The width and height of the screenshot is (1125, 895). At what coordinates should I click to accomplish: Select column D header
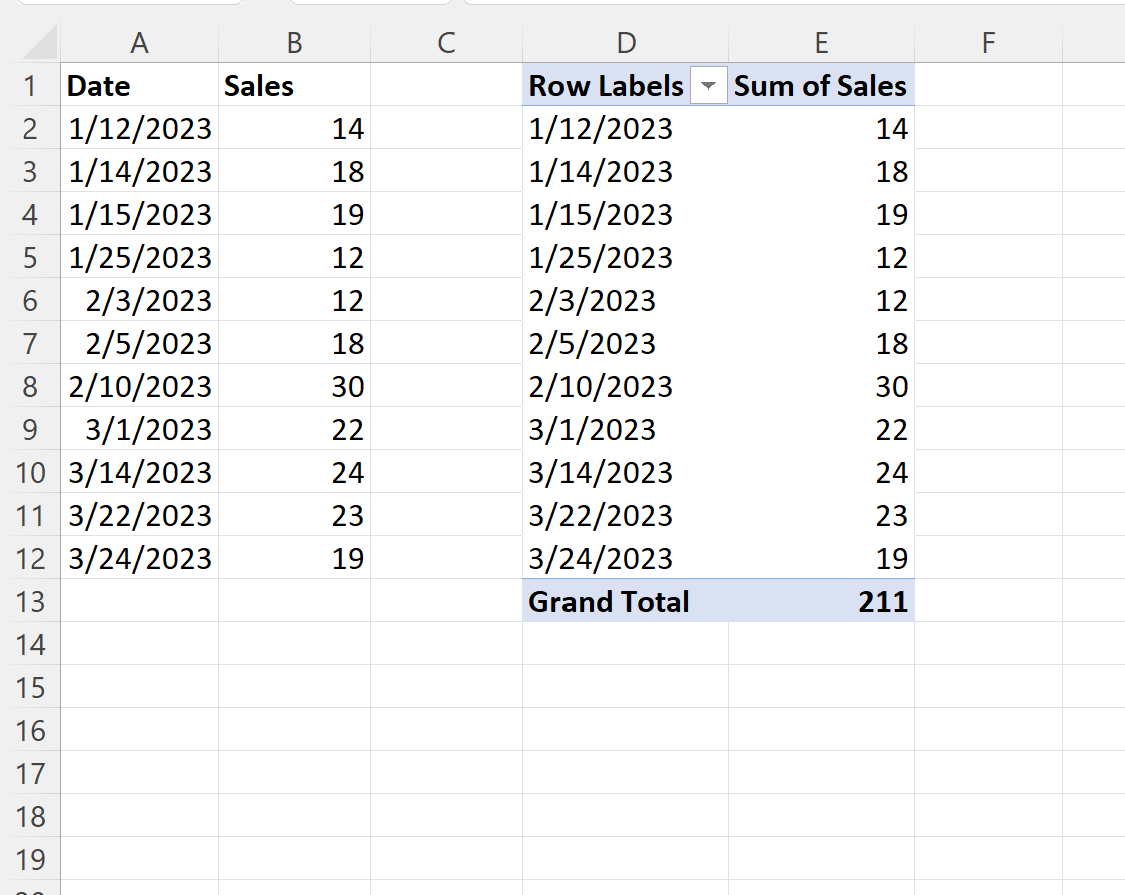tap(625, 43)
